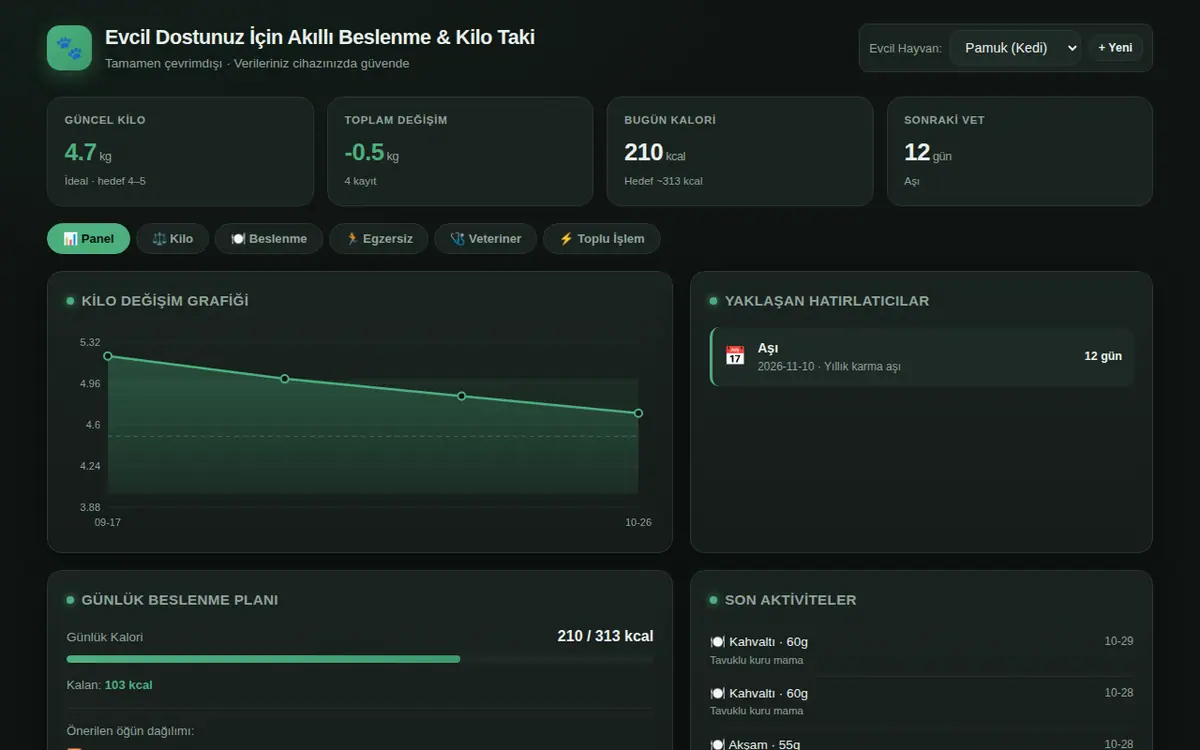Click the "210 / 313 kcal" daily calorie total

tap(605, 636)
